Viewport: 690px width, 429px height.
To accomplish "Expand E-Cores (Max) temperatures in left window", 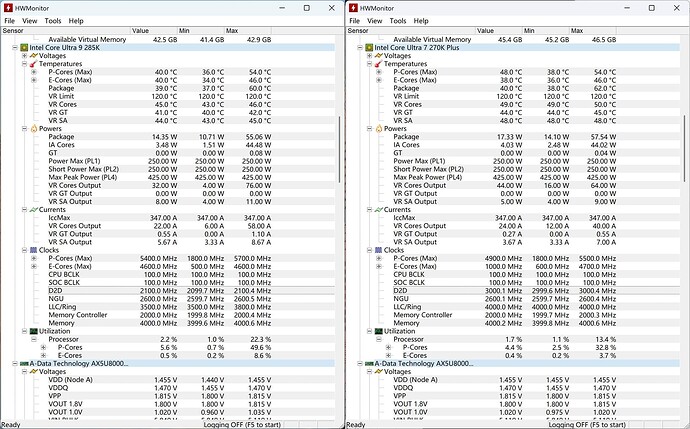I will tap(34, 80).
